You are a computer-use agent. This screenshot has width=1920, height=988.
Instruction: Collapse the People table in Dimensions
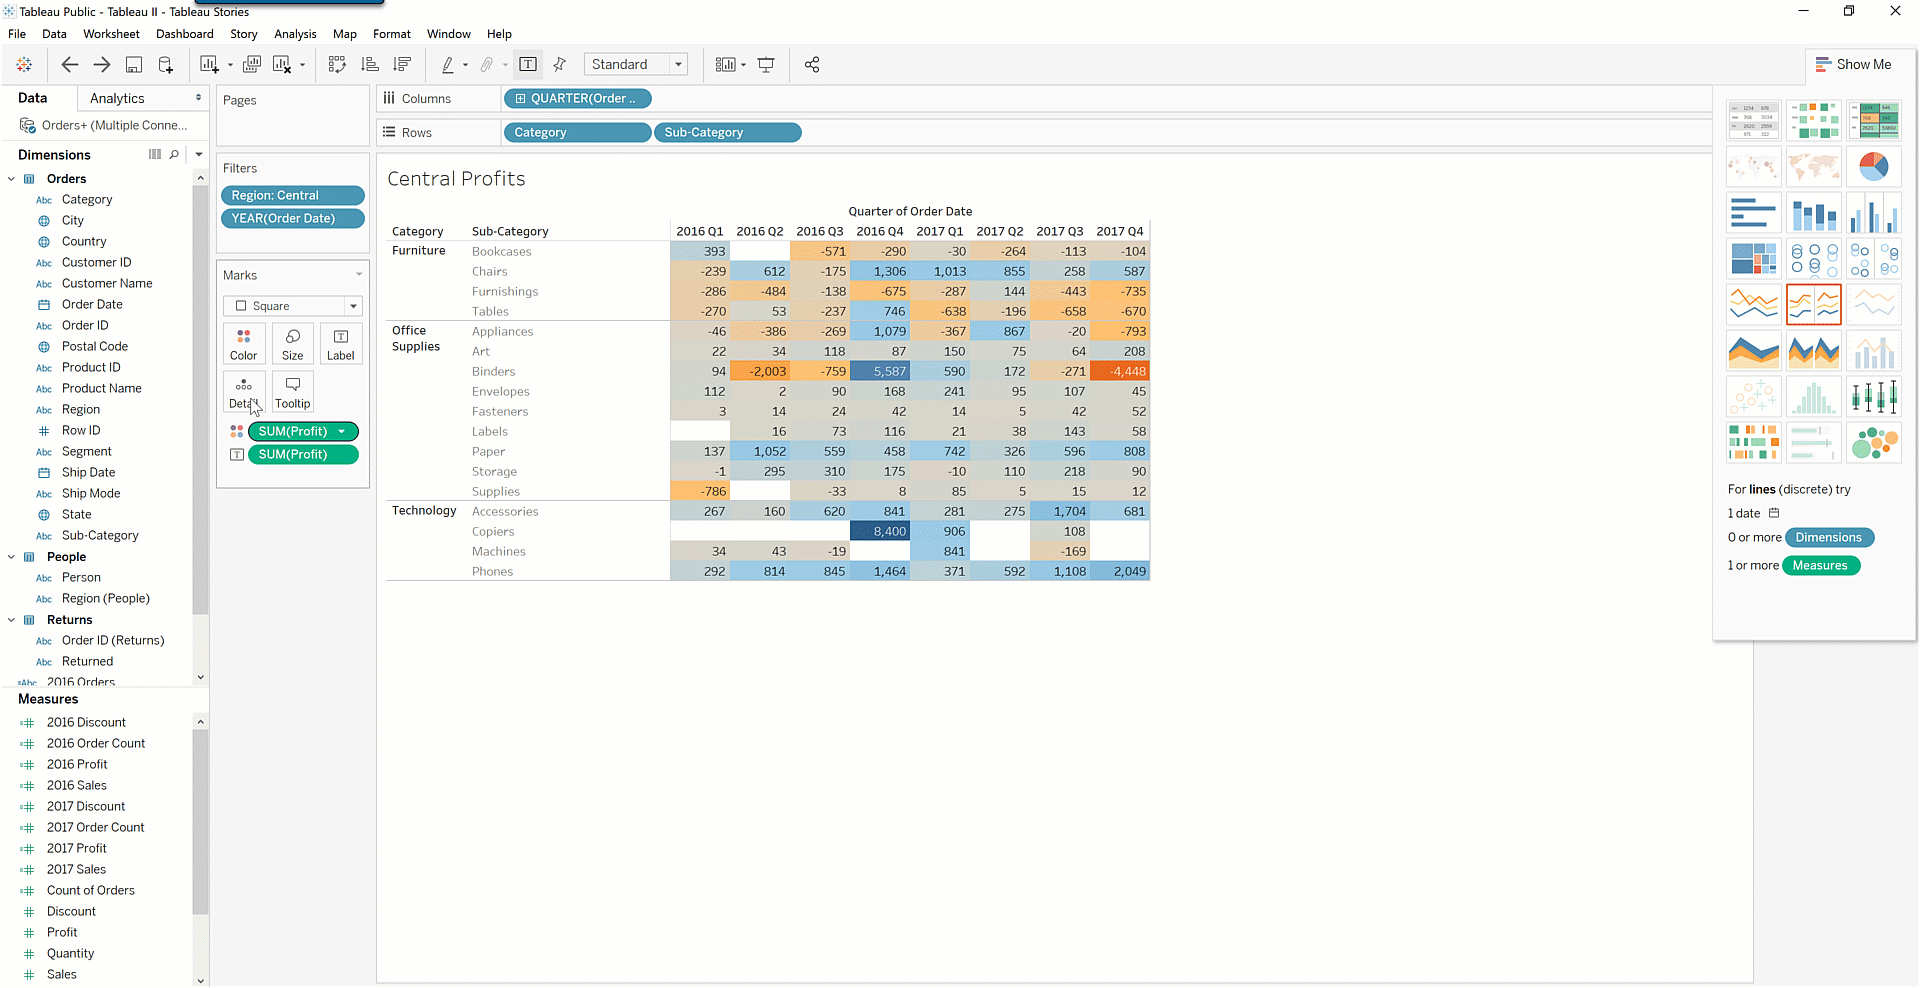click(11, 557)
